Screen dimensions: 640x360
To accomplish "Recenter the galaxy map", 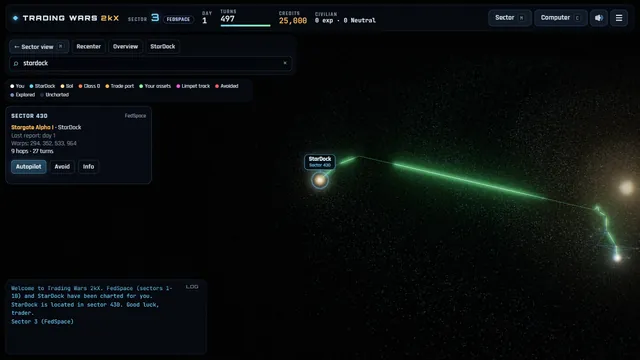I will pyautogui.click(x=89, y=47).
